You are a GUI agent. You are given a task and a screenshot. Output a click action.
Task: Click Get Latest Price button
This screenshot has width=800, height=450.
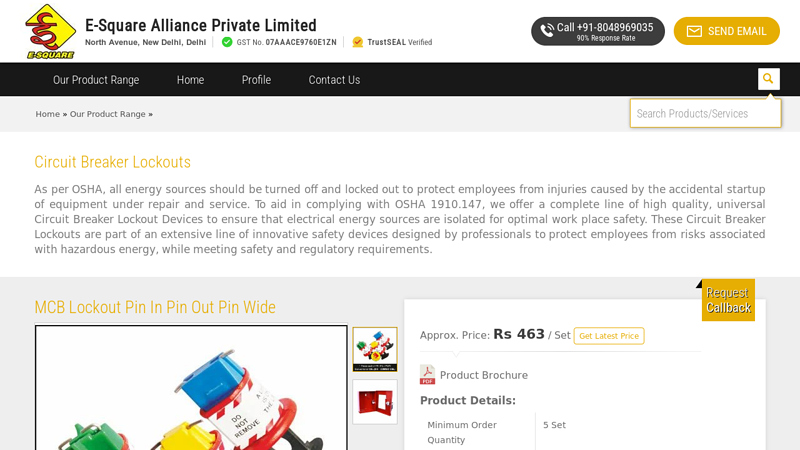[x=609, y=336]
